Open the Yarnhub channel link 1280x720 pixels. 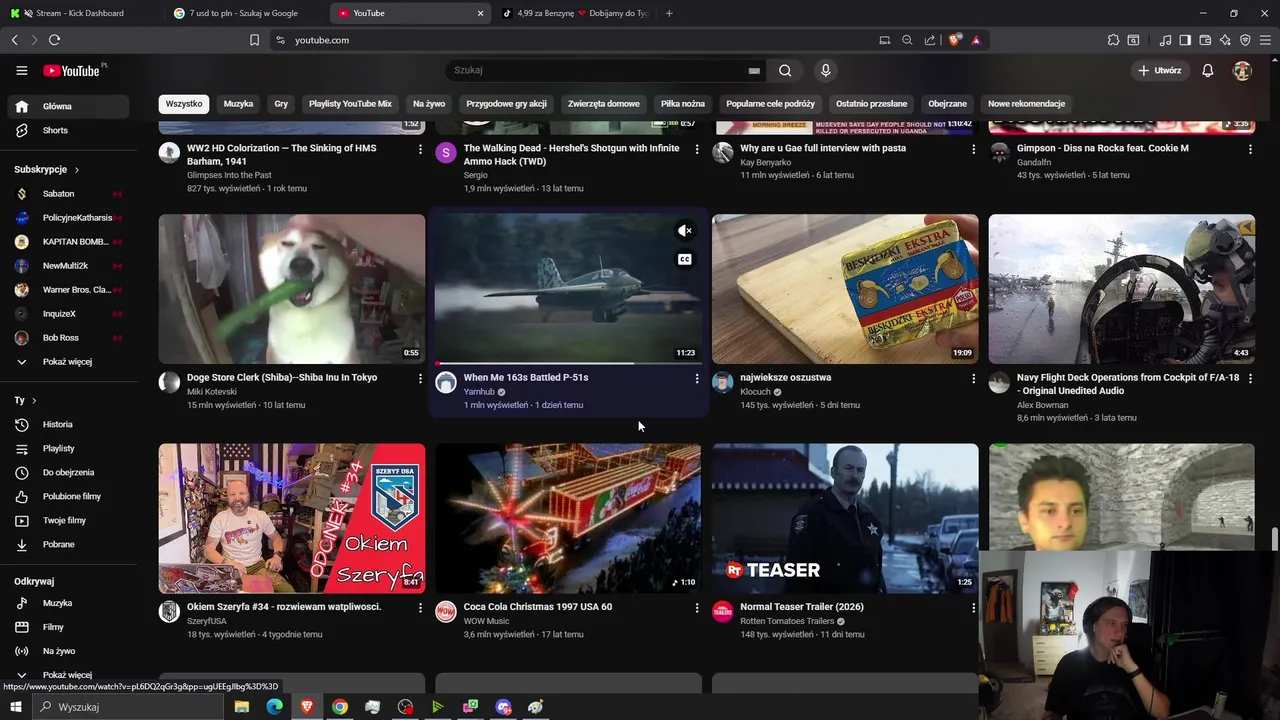click(x=479, y=392)
